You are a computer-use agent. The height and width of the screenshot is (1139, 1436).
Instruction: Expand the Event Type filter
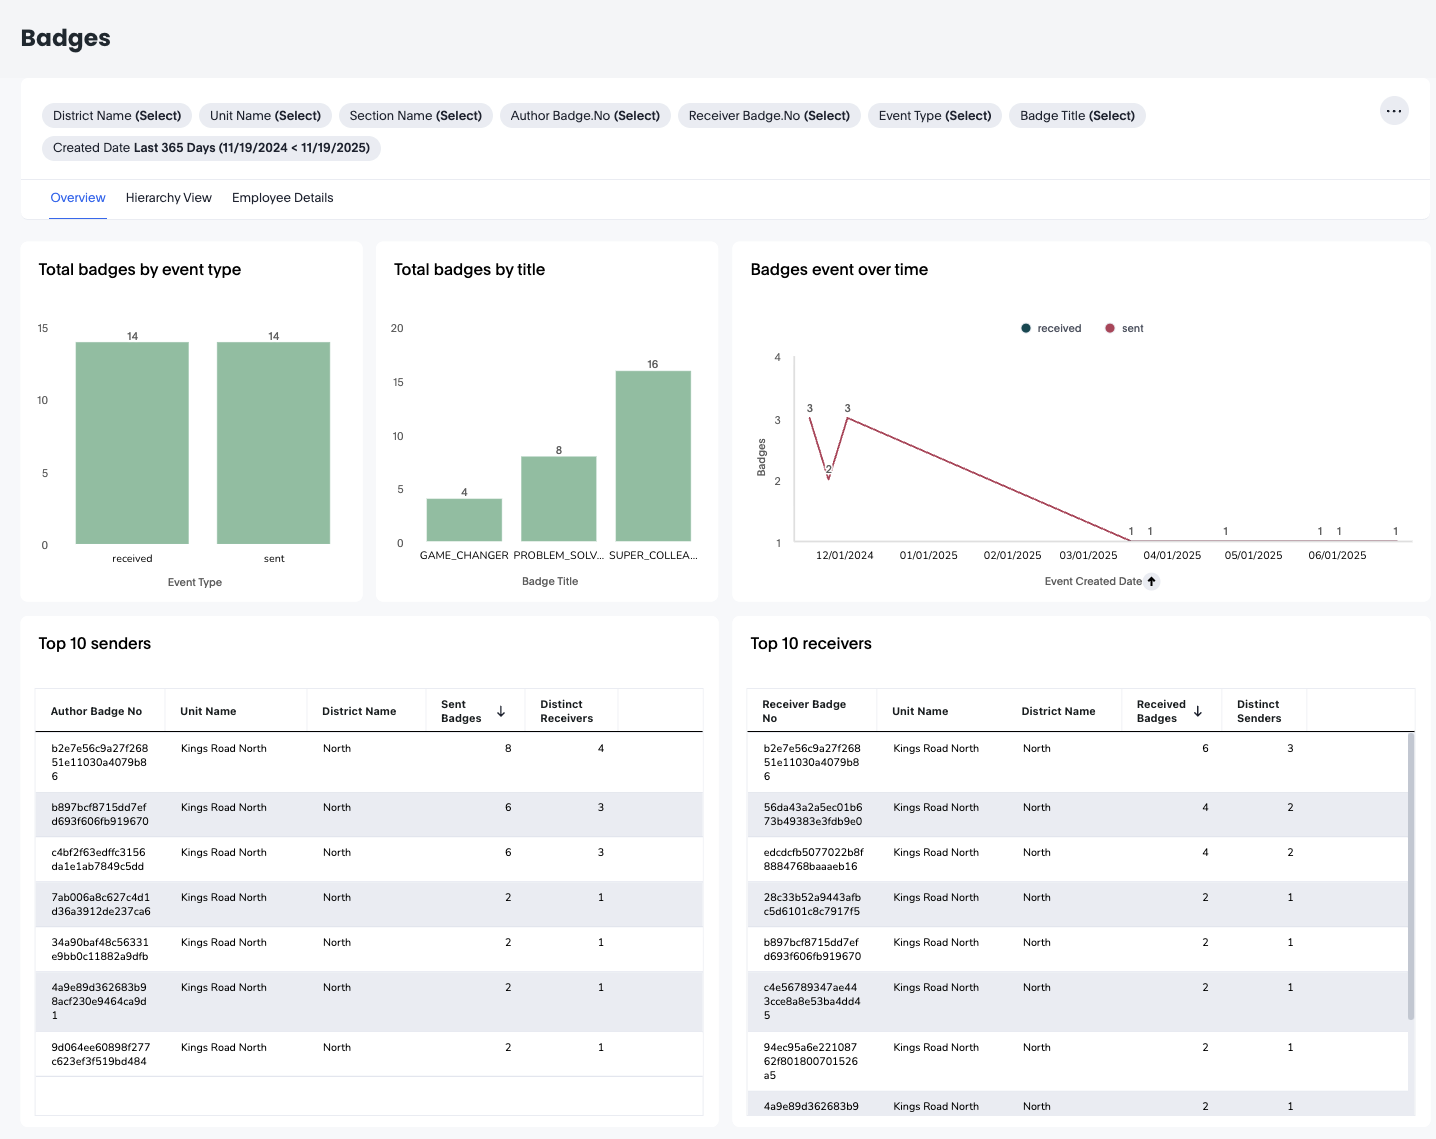click(934, 116)
